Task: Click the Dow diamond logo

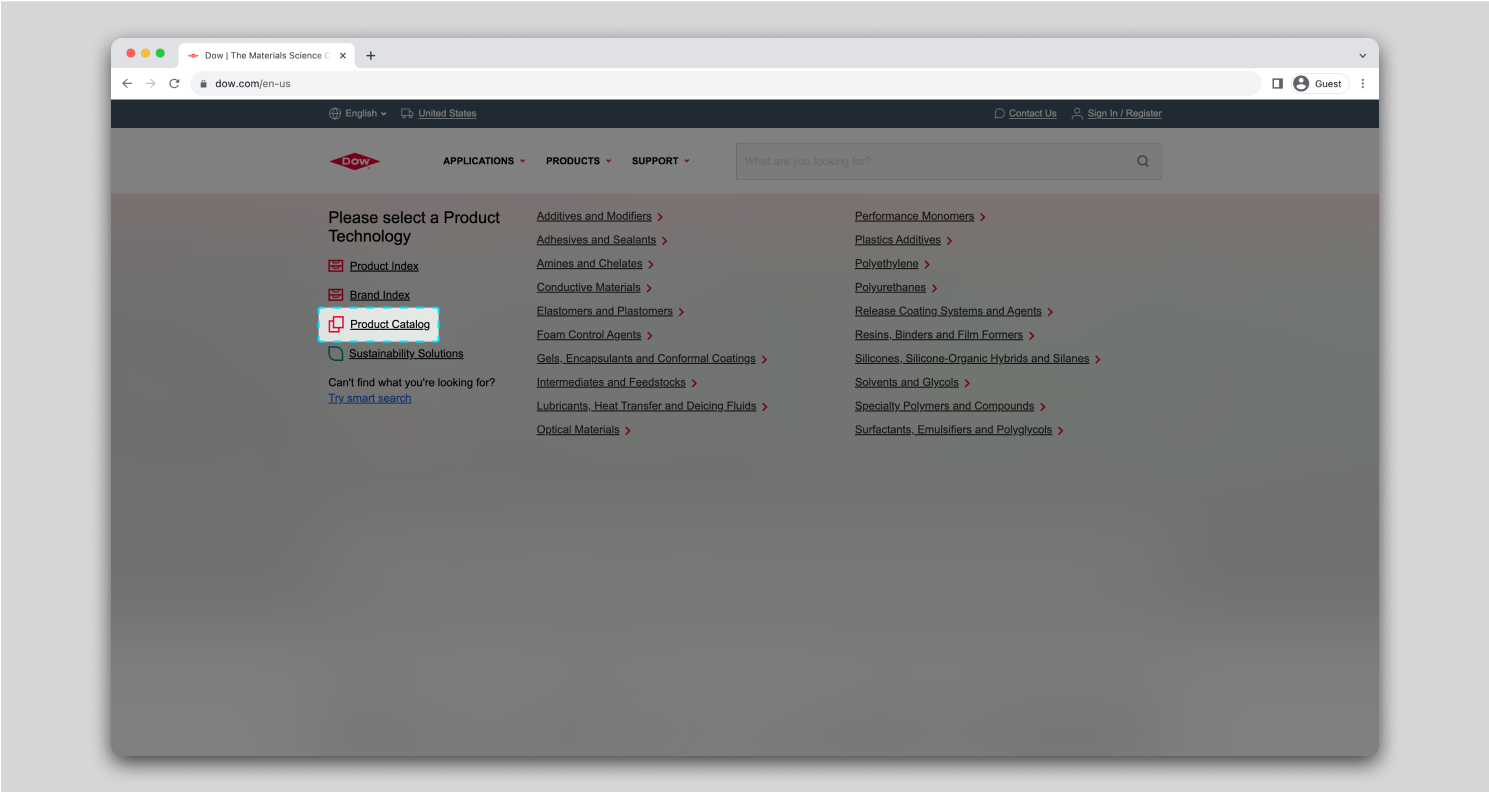Action: point(354,160)
